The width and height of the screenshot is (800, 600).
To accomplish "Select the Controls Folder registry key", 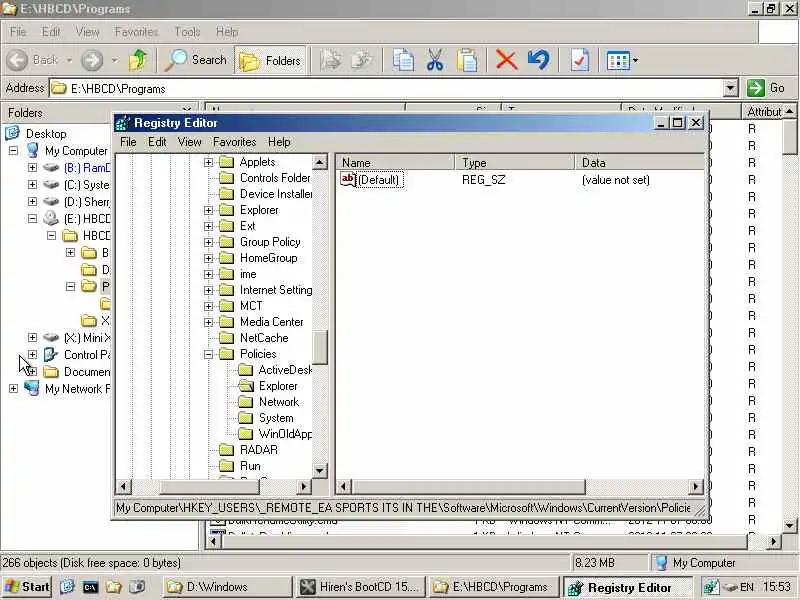I will click(x=274, y=178).
